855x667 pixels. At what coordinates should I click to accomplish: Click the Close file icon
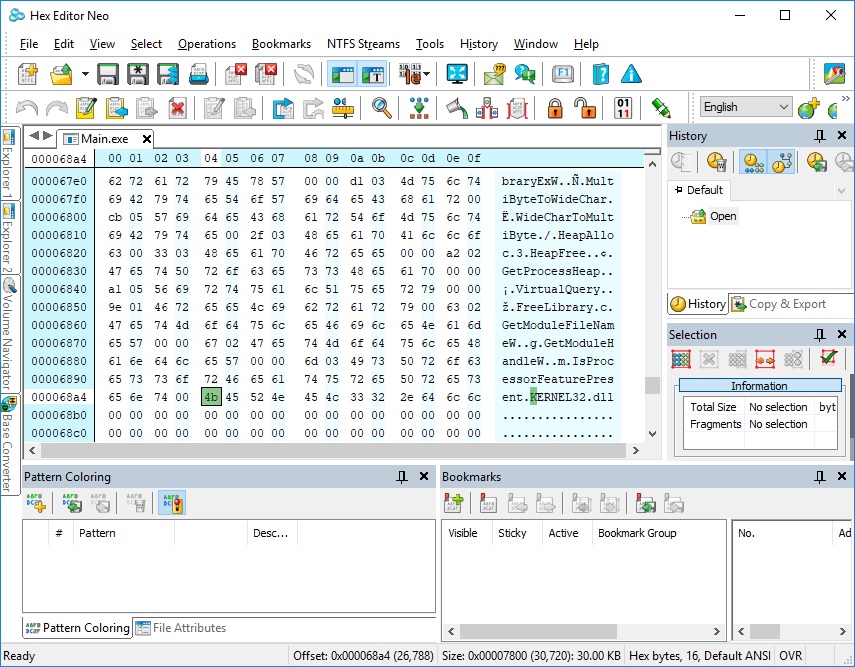pos(236,74)
